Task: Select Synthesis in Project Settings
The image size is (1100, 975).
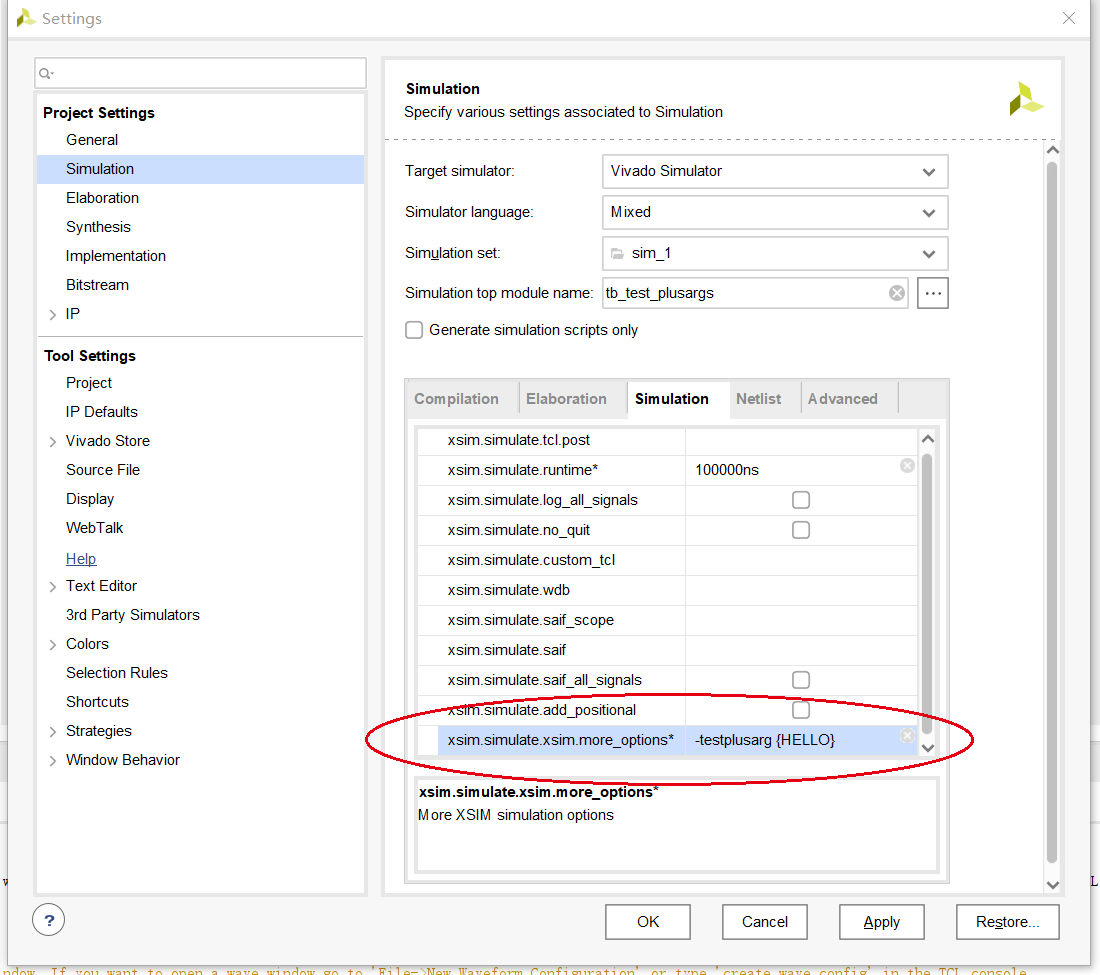Action: [98, 227]
